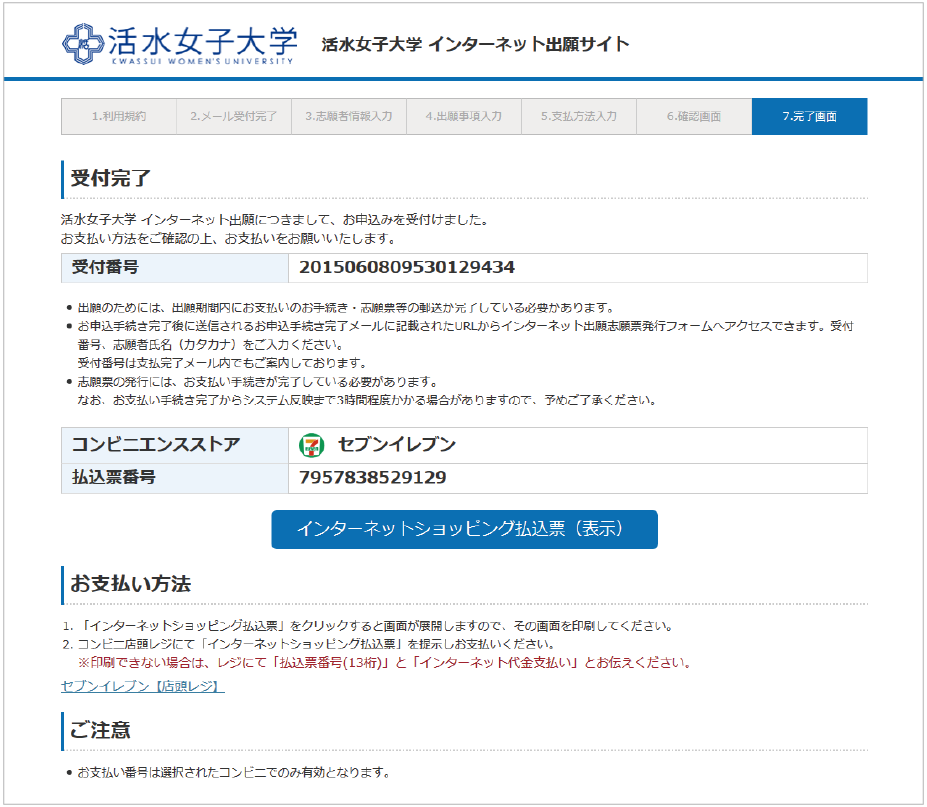This screenshot has height=807, width=927.
Task: Go to step 1.利用規約 tab
Action: click(x=119, y=116)
